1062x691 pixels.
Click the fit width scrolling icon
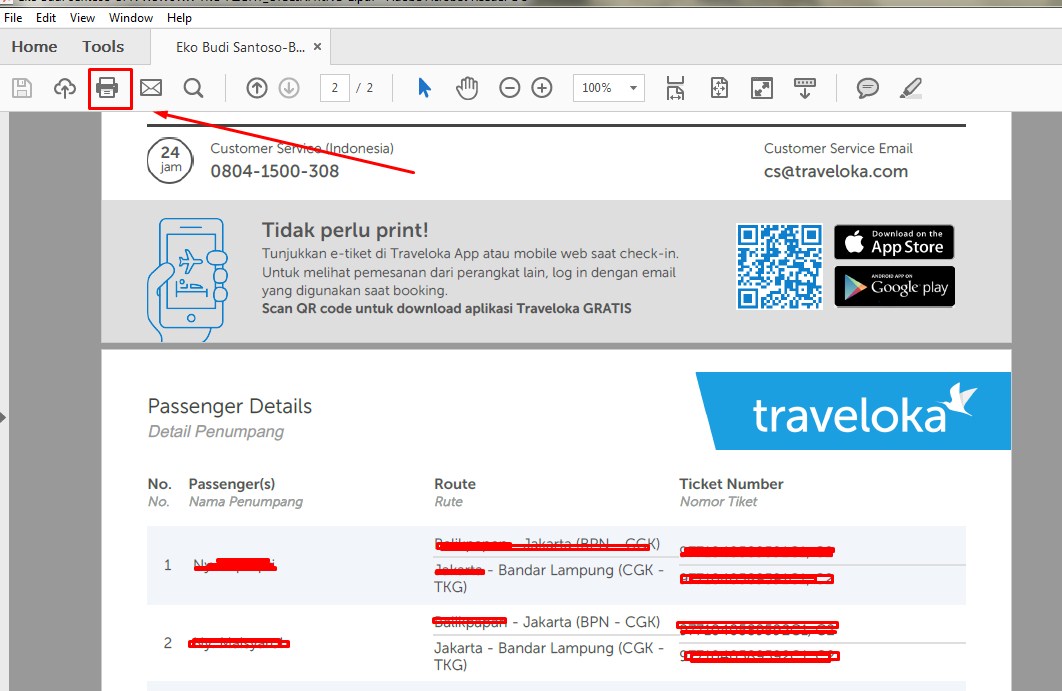click(675, 88)
